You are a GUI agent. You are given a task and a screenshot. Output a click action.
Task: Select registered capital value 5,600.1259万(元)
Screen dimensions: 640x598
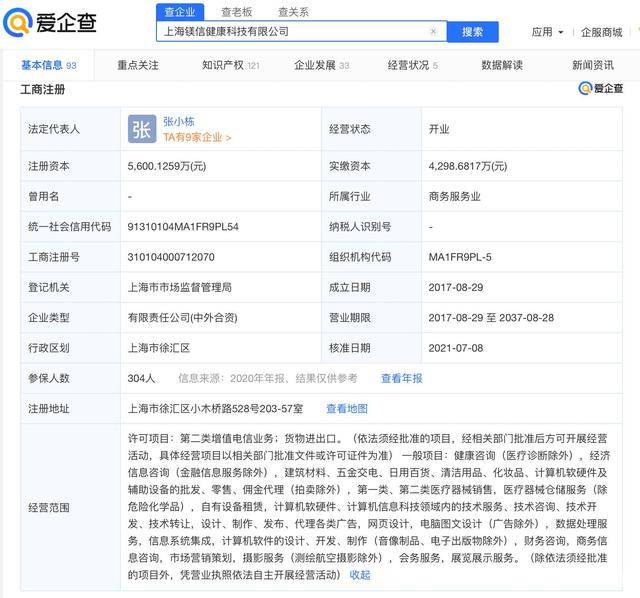[x=167, y=166]
